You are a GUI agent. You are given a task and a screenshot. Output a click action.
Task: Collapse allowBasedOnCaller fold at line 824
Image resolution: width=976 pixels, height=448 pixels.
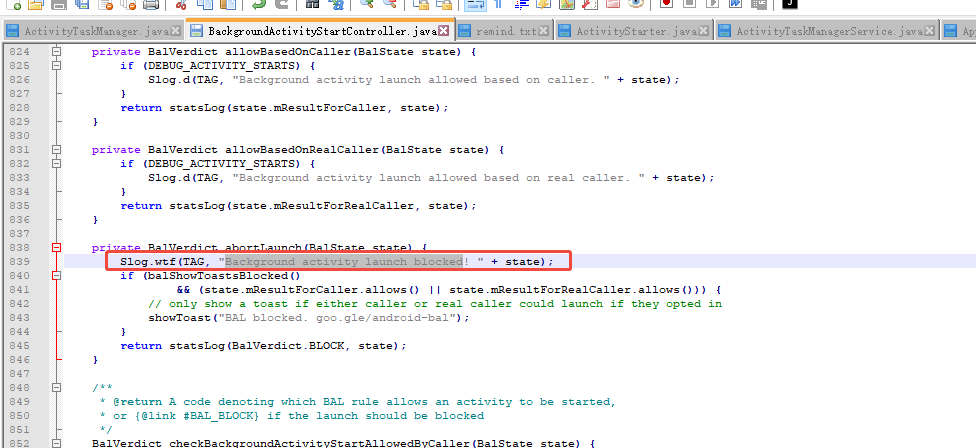(x=57, y=51)
